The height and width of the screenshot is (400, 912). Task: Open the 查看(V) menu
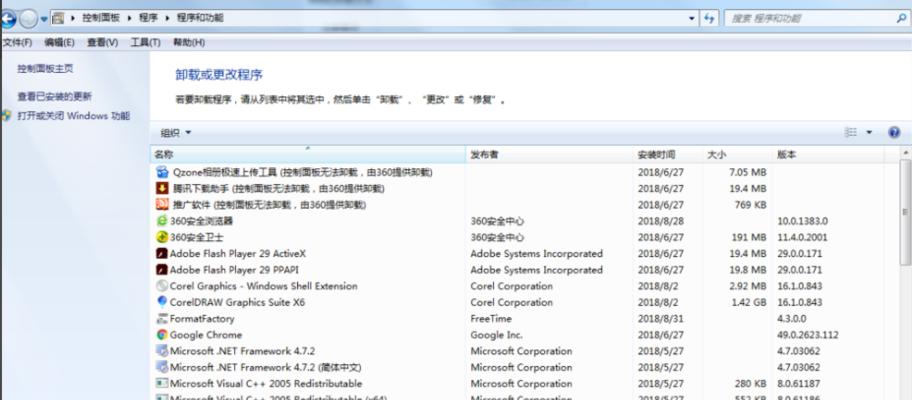[102, 42]
